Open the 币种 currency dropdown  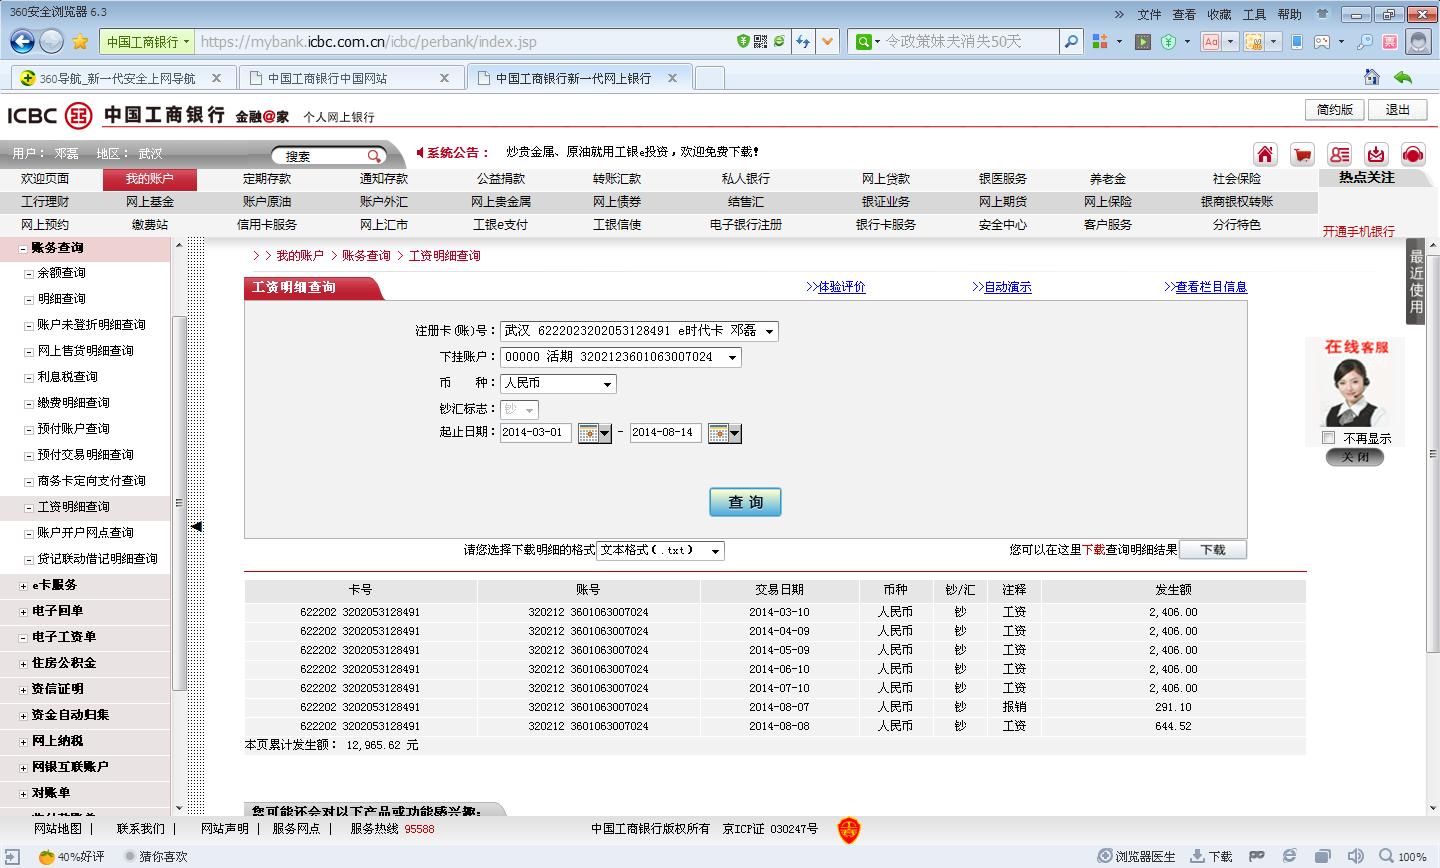point(606,384)
